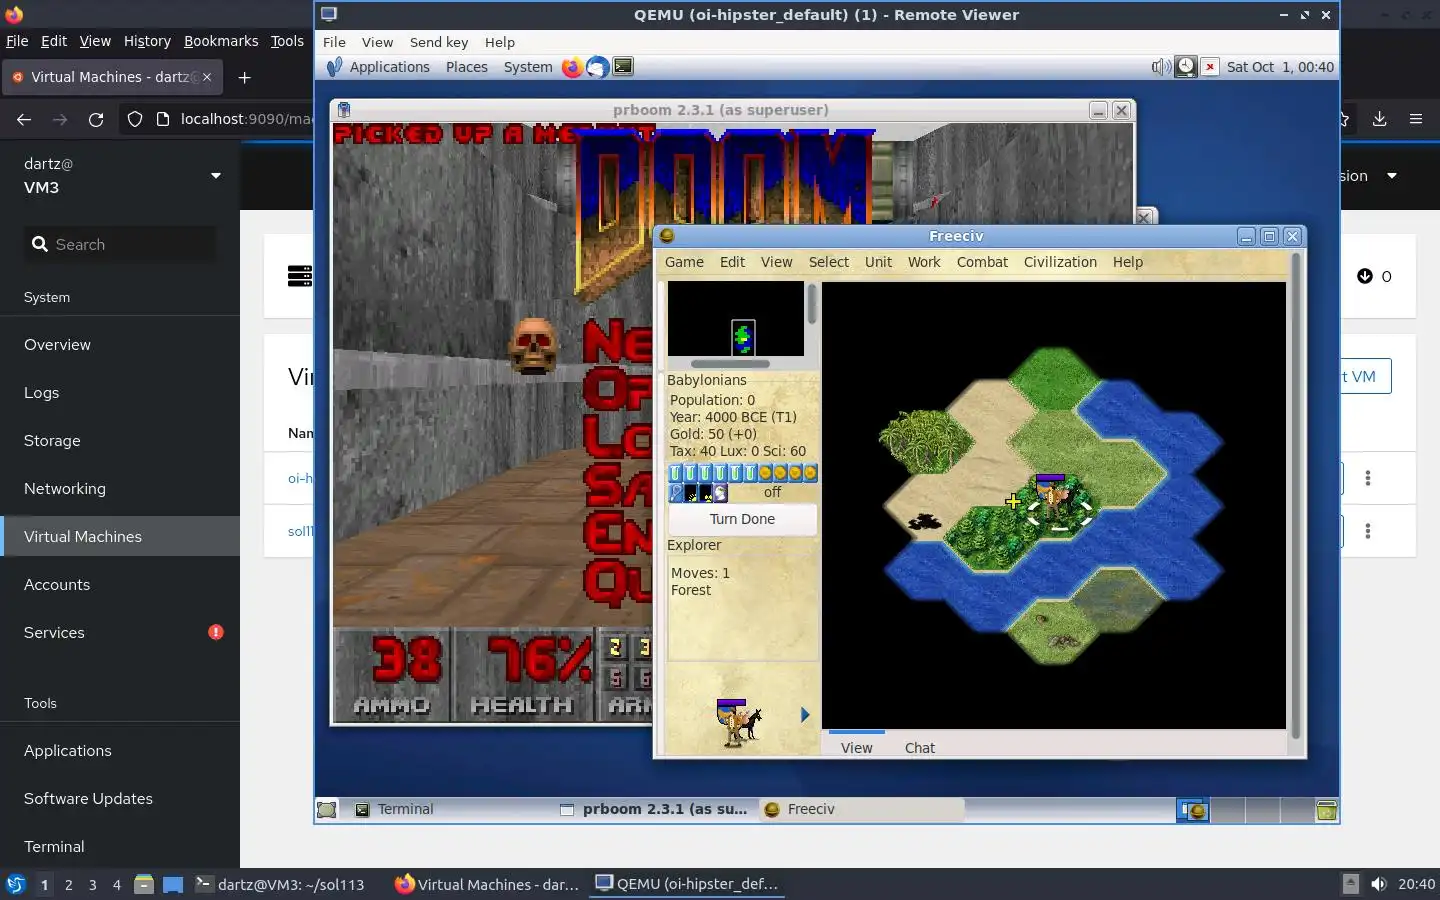1440x900 pixels.
Task: Click the VM clock Sat Oct 1, 00:40
Action: (x=1280, y=67)
